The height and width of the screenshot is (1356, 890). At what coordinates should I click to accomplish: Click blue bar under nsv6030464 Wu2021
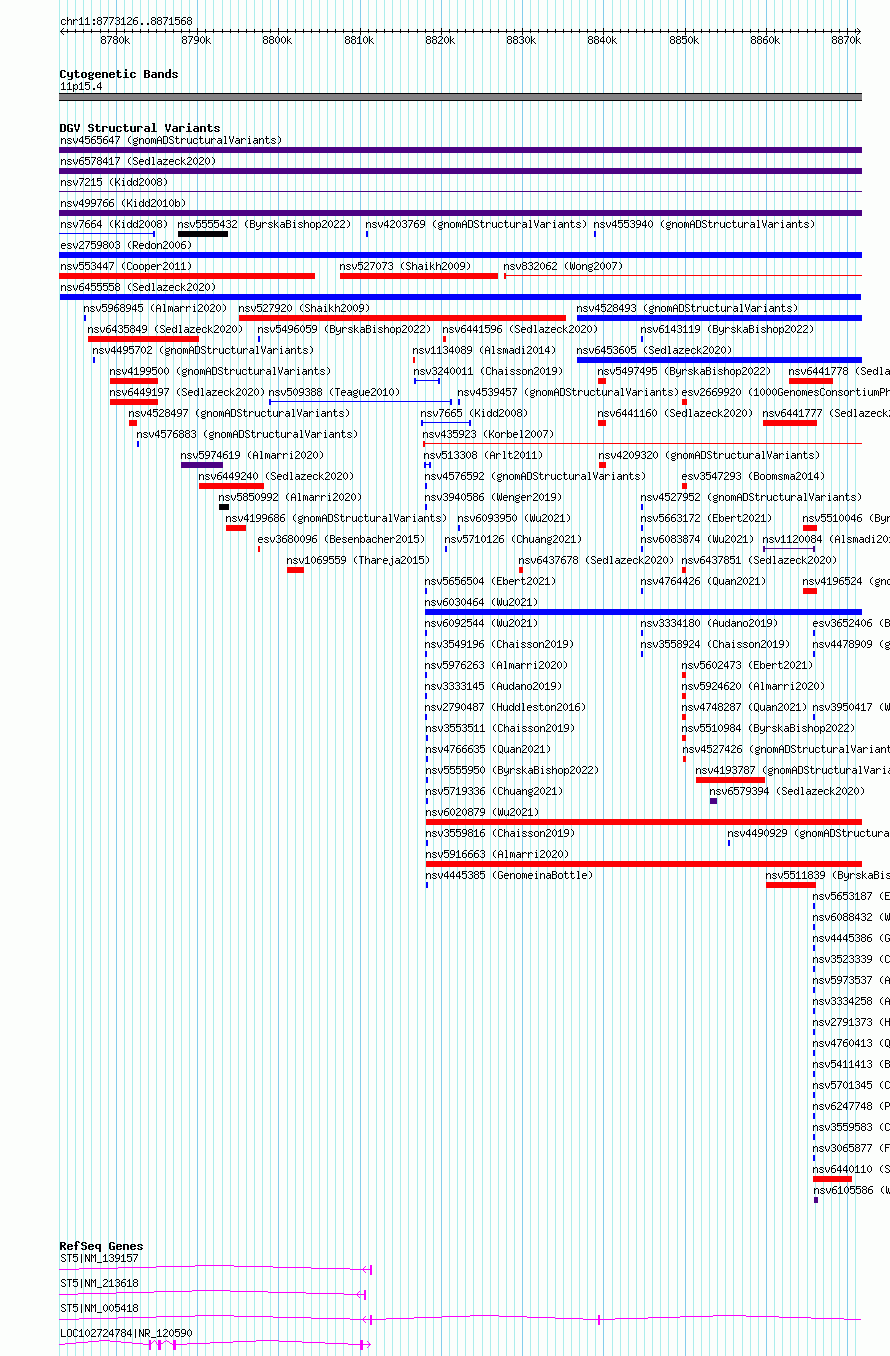(x=643, y=612)
